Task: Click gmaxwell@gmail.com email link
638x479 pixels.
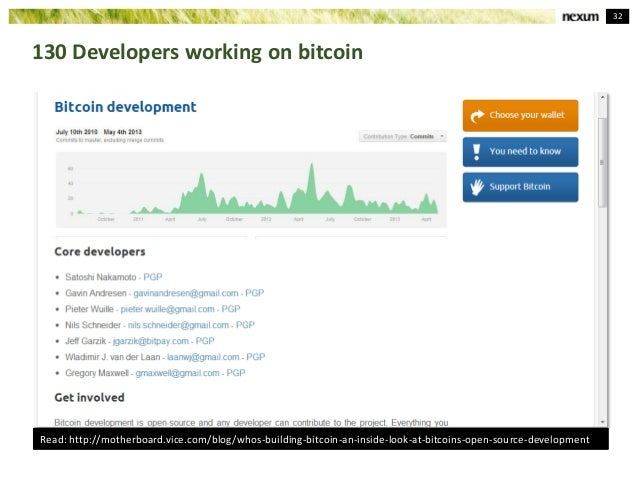Action: click(x=177, y=373)
